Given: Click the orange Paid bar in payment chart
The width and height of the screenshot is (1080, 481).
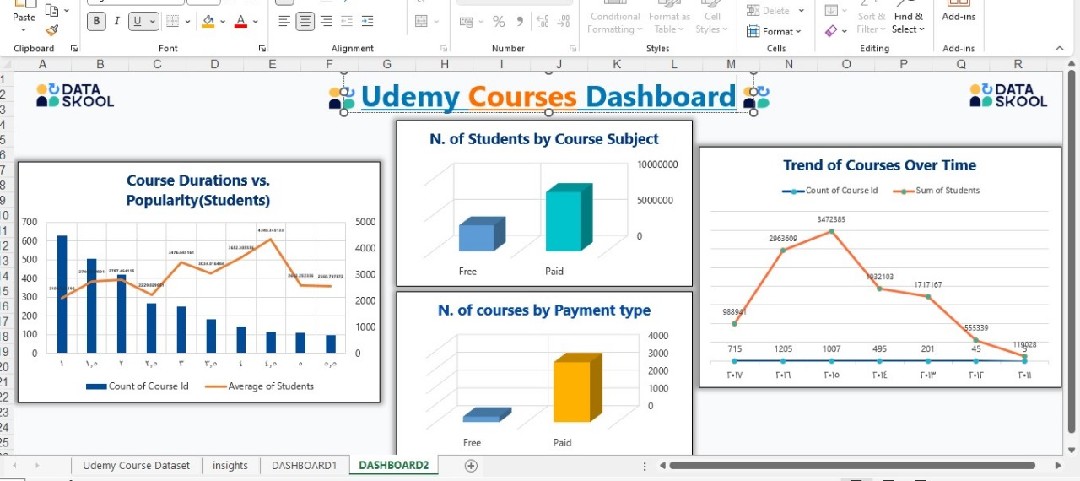Looking at the screenshot, I should pos(577,388).
